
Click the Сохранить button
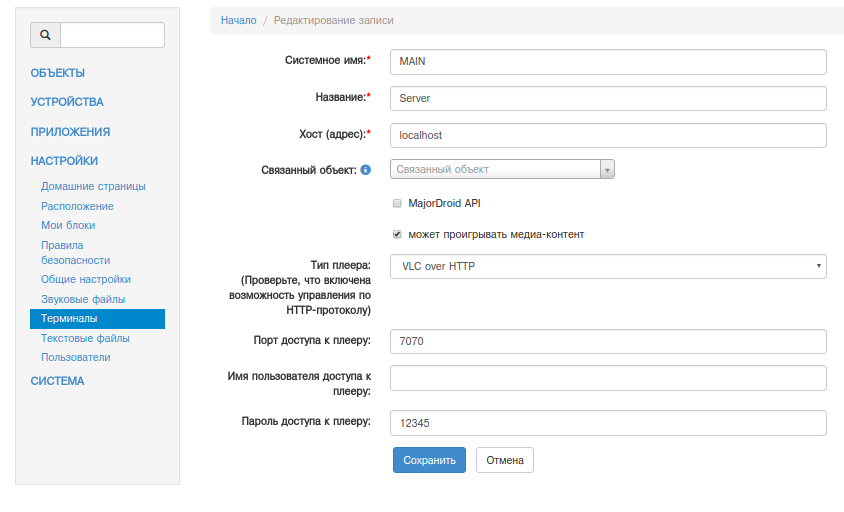tap(429, 460)
